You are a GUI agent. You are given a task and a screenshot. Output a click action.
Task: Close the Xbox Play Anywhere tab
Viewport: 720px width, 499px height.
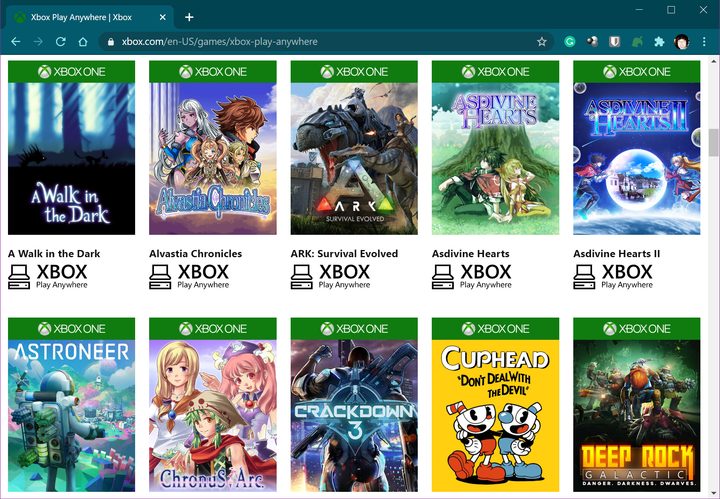[163, 17]
